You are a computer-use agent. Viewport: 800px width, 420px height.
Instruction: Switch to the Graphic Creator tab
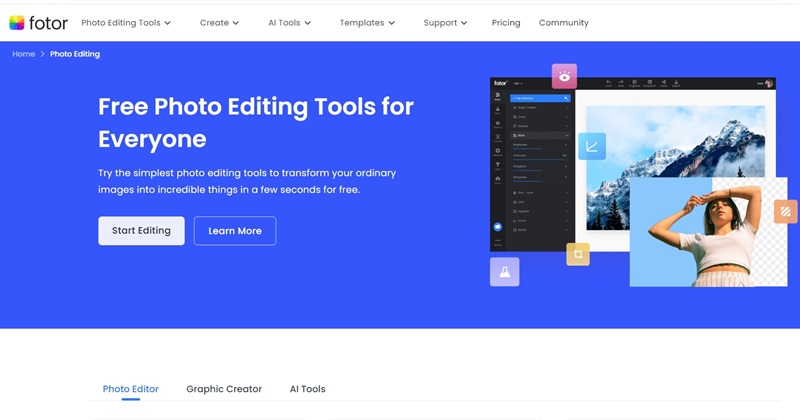[224, 389]
